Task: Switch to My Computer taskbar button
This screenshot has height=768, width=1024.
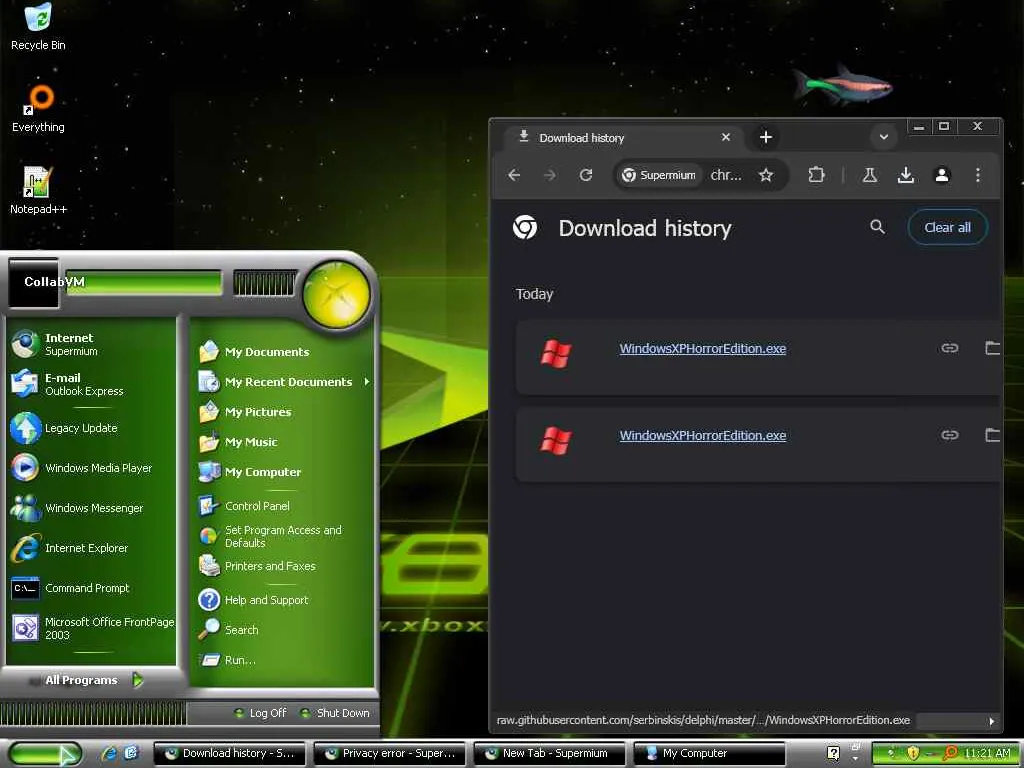Action: point(709,753)
